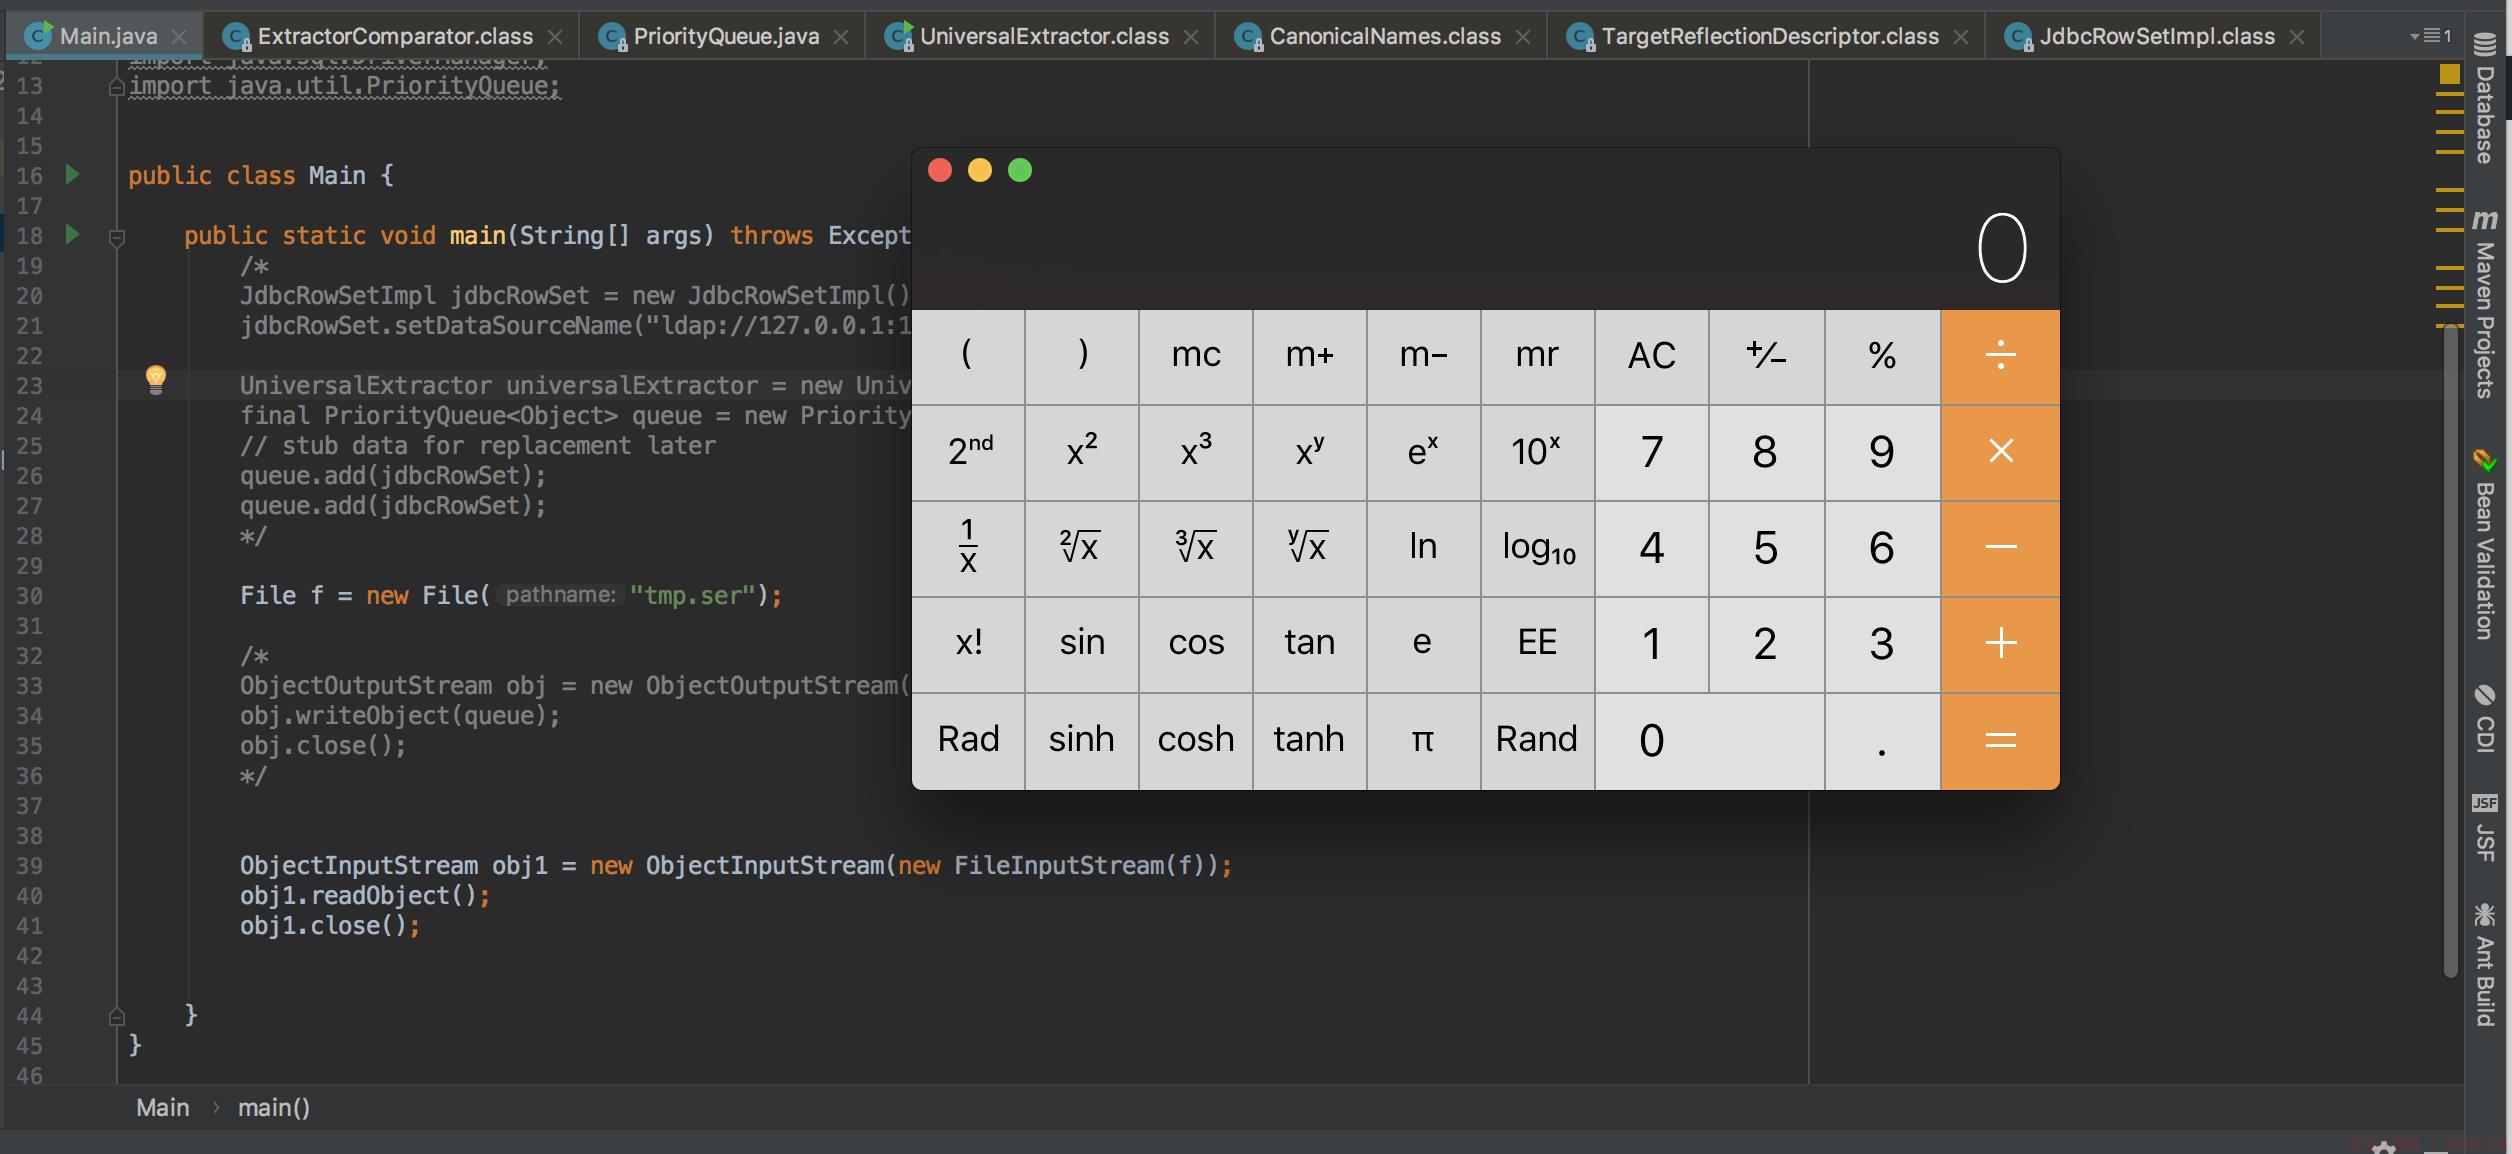Click the mr memory recall key
2512x1154 pixels.
(x=1537, y=356)
